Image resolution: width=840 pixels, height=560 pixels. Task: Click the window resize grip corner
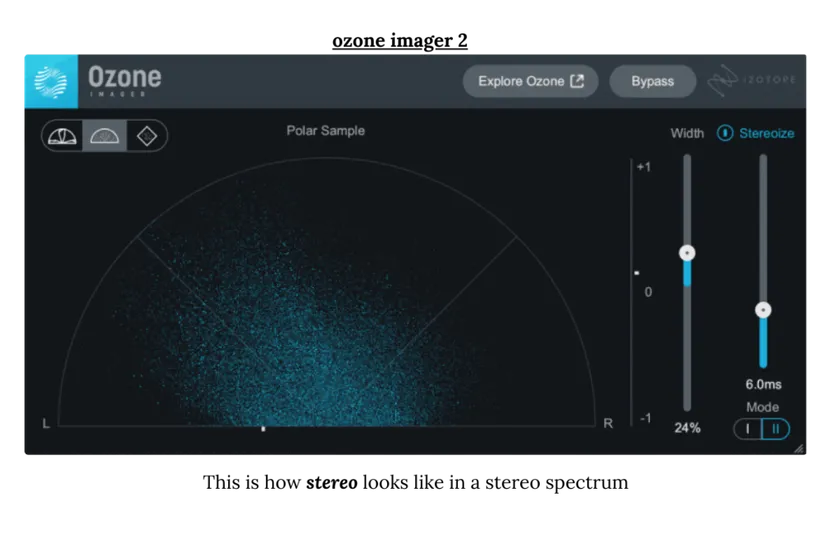799,449
